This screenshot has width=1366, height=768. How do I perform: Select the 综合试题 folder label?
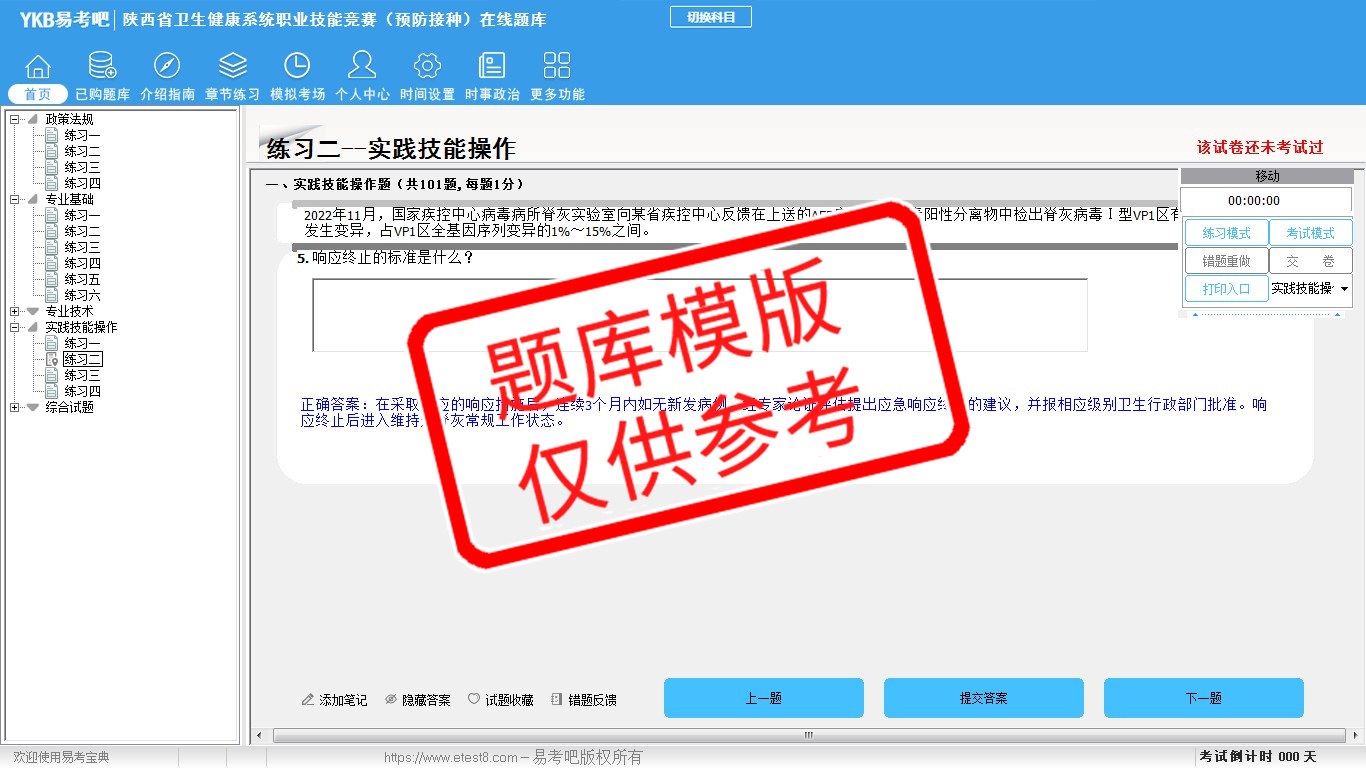click(x=69, y=407)
